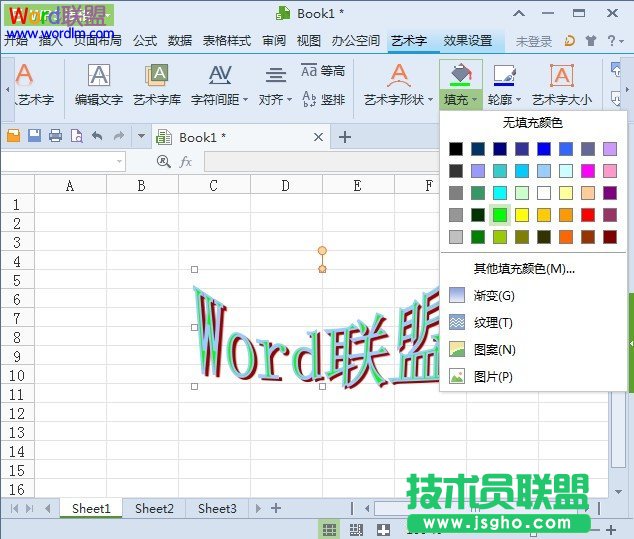Pick the bright green color swatch

point(500,215)
